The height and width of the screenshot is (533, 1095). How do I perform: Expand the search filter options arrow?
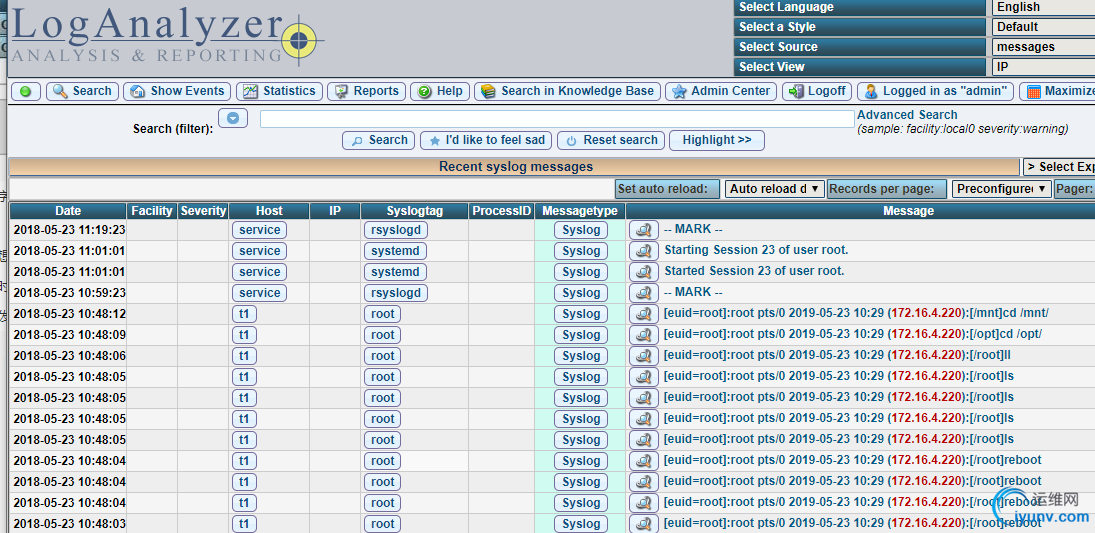click(233, 119)
